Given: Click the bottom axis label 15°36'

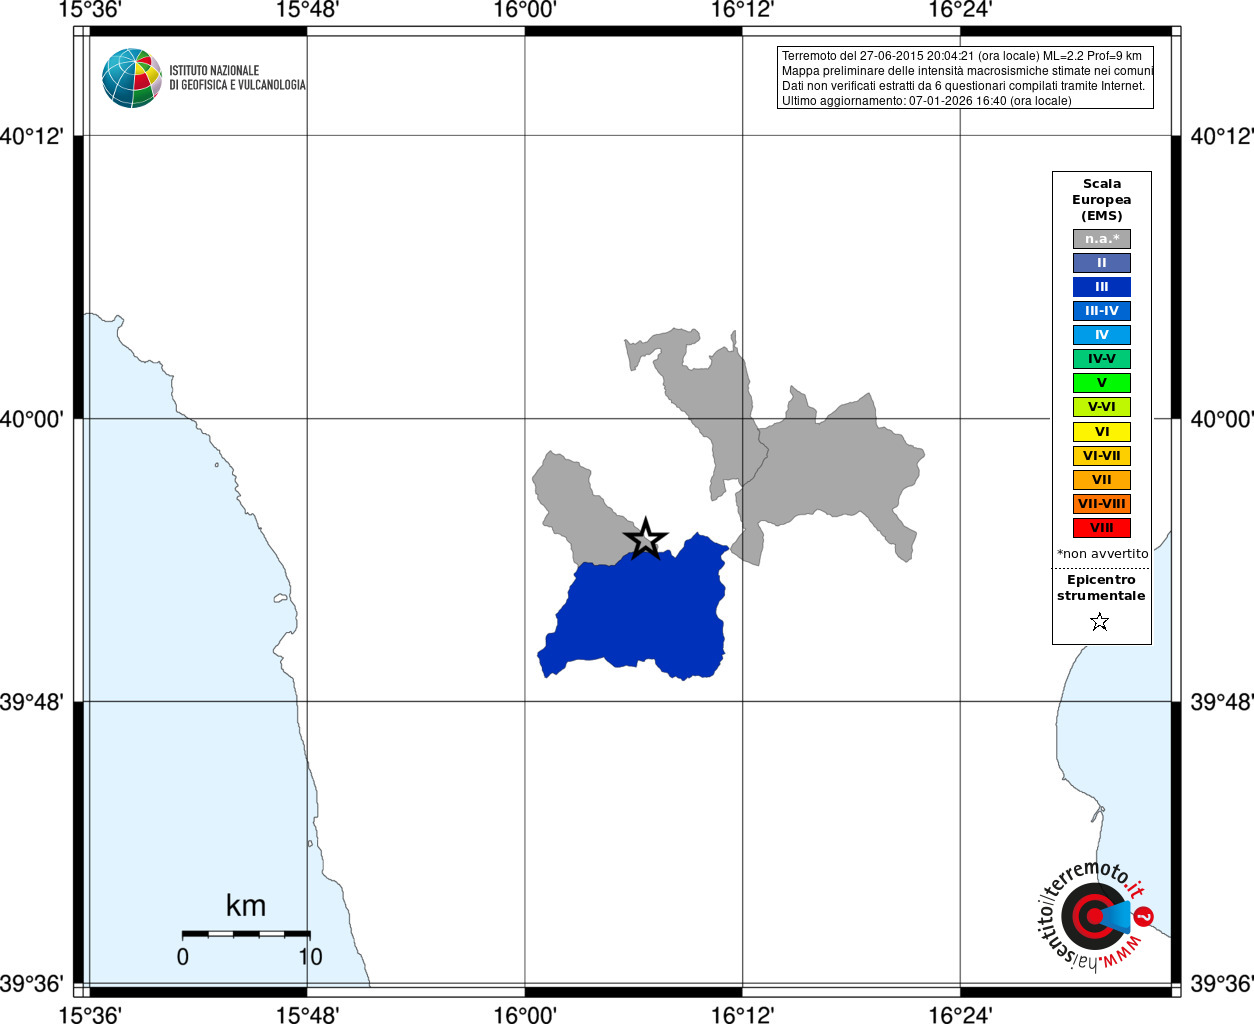Looking at the screenshot, I should 90,1014.
